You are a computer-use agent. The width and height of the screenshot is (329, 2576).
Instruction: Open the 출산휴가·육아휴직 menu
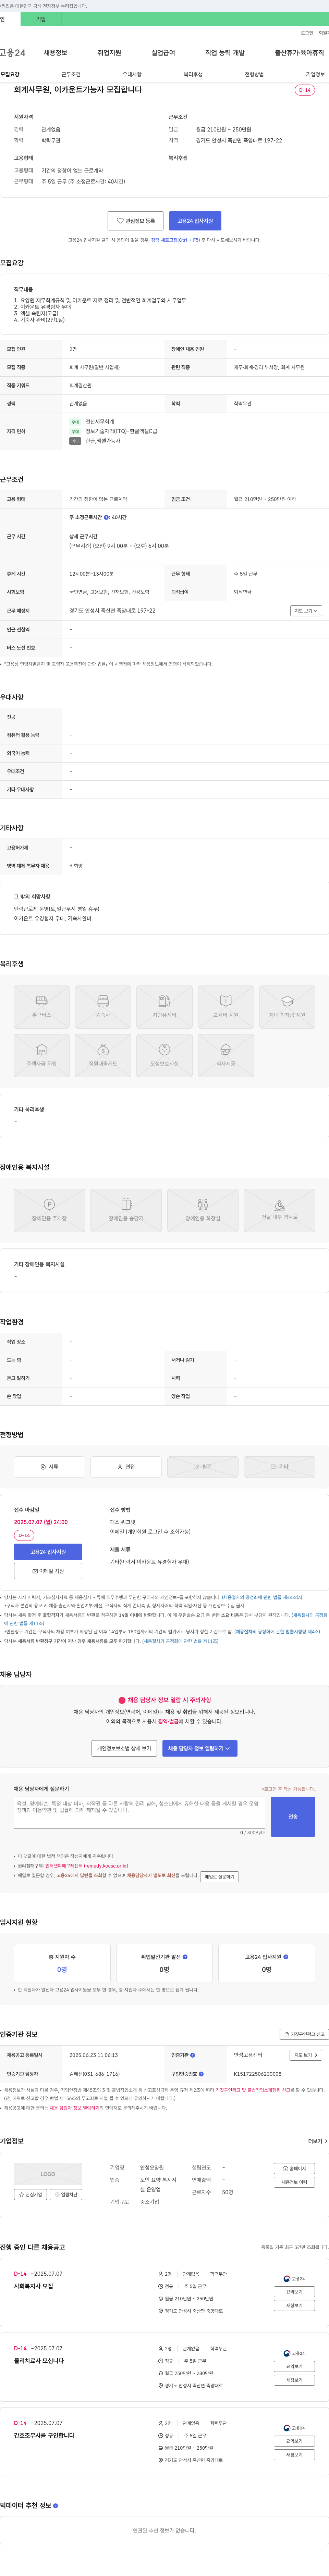(x=299, y=53)
